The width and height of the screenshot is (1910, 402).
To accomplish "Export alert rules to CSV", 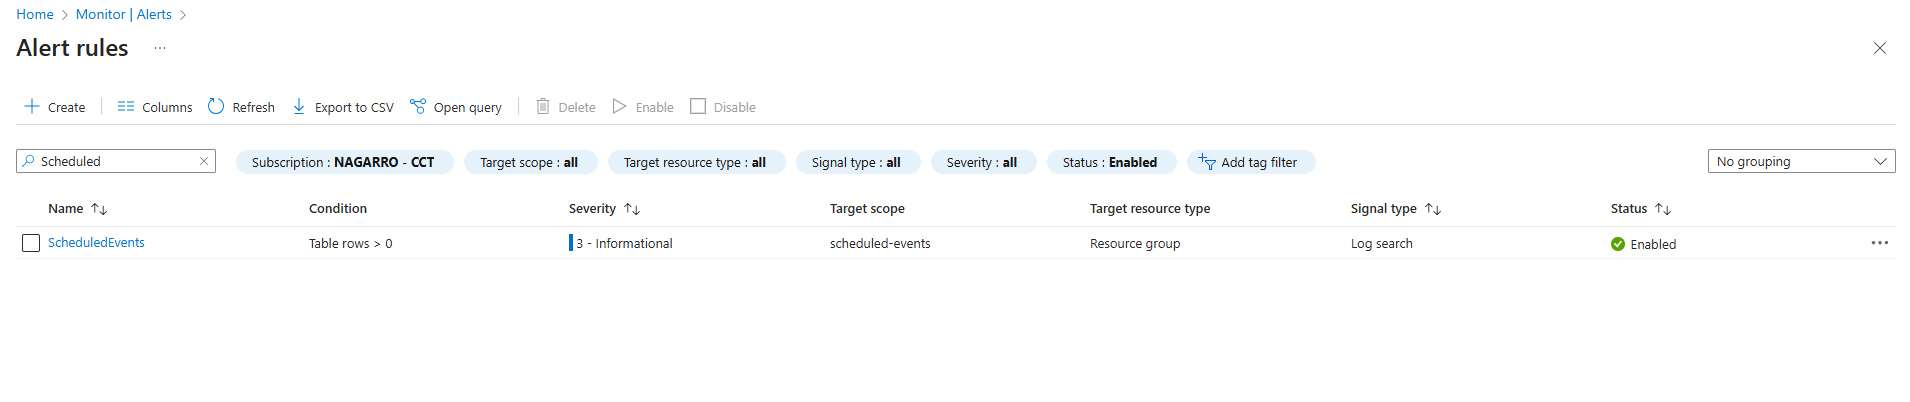I will coord(343,107).
